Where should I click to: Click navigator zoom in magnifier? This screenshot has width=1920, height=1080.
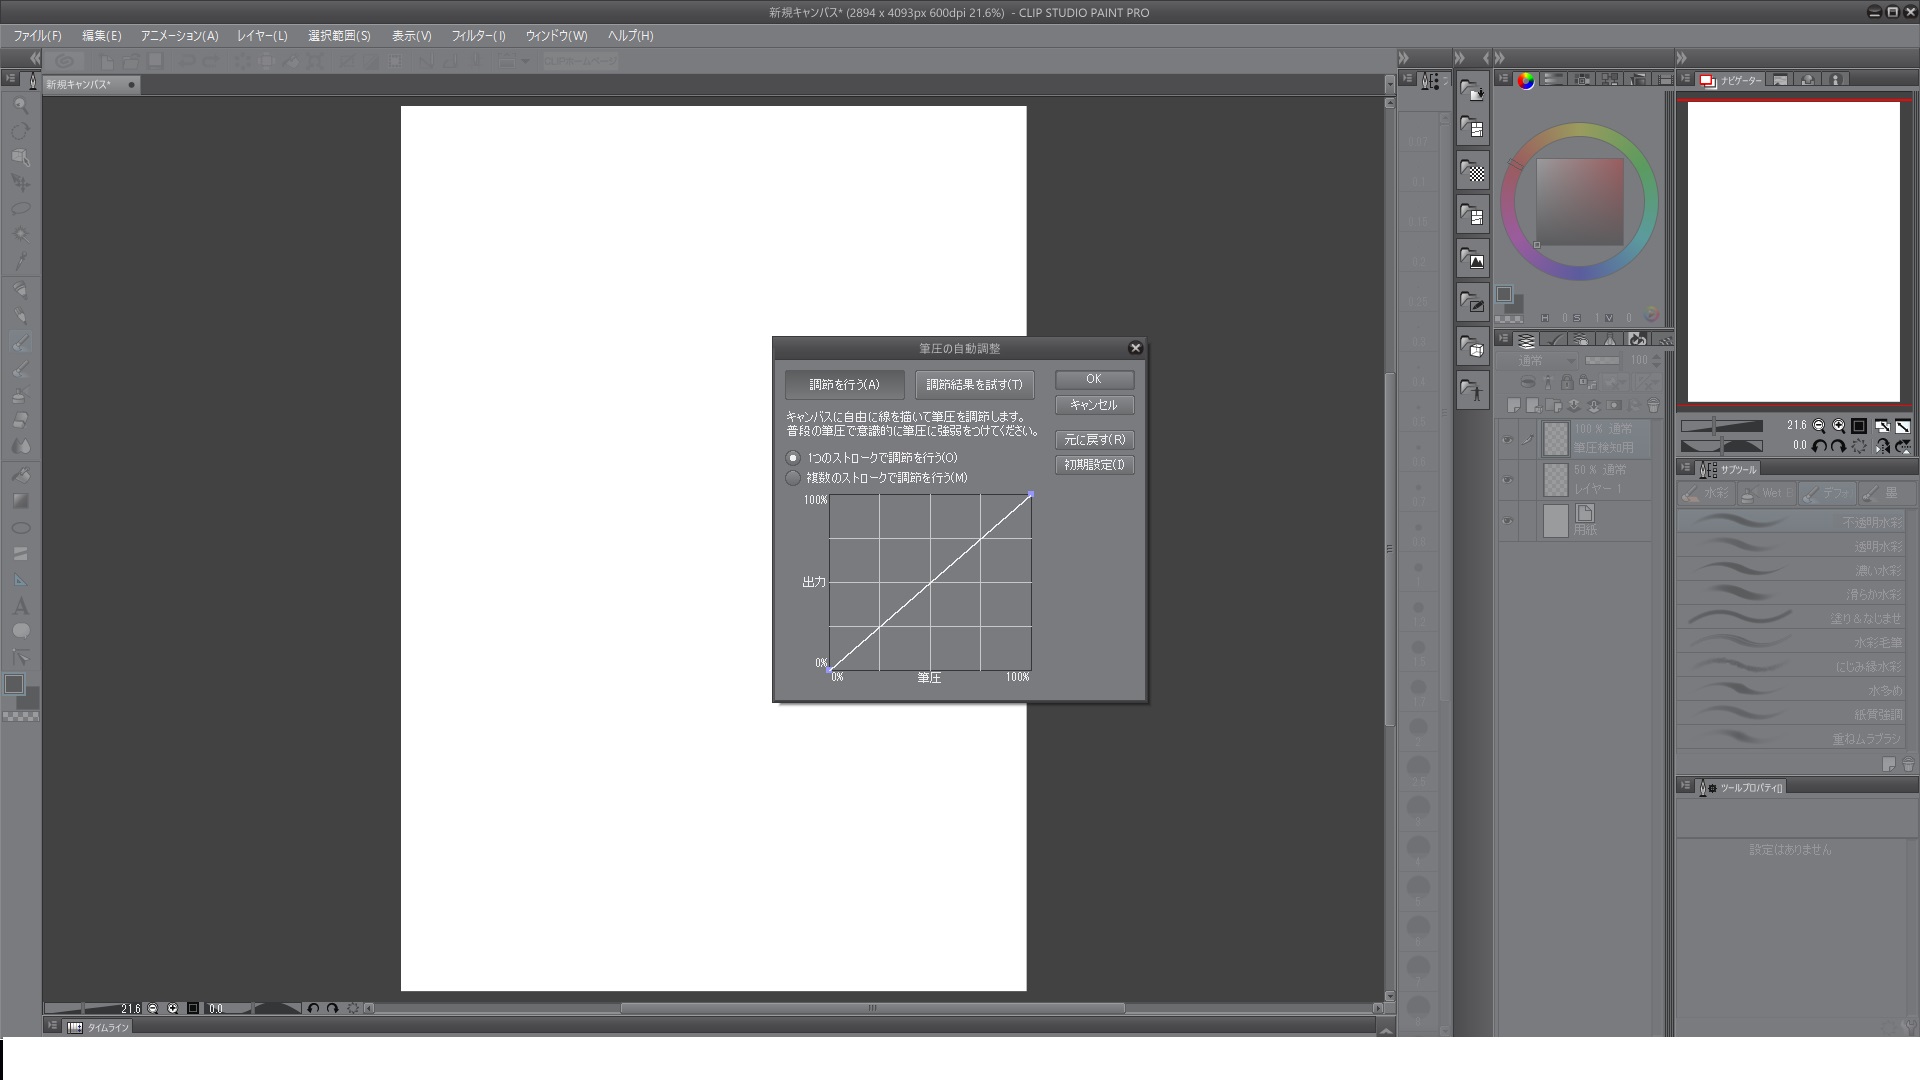click(1838, 426)
